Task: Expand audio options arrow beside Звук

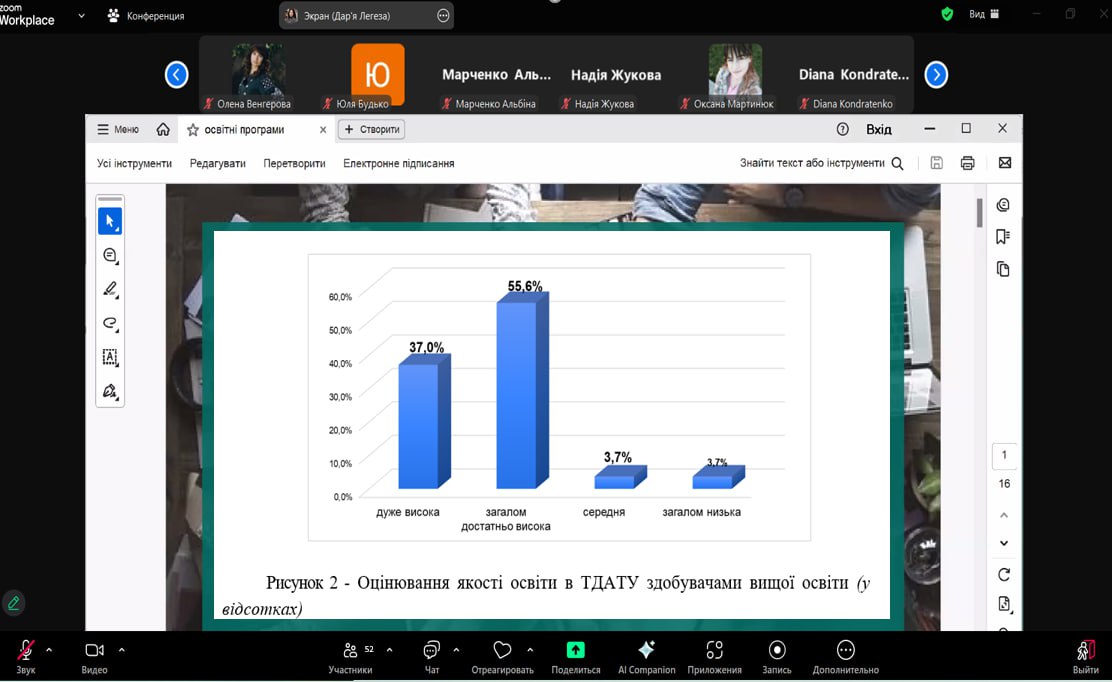Action: (49, 649)
